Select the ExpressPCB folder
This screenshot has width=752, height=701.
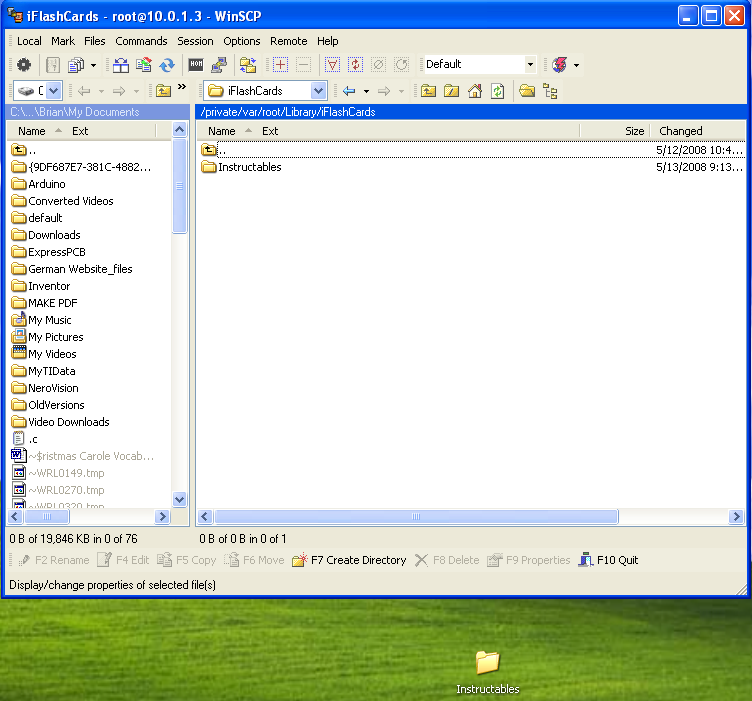tap(48, 252)
